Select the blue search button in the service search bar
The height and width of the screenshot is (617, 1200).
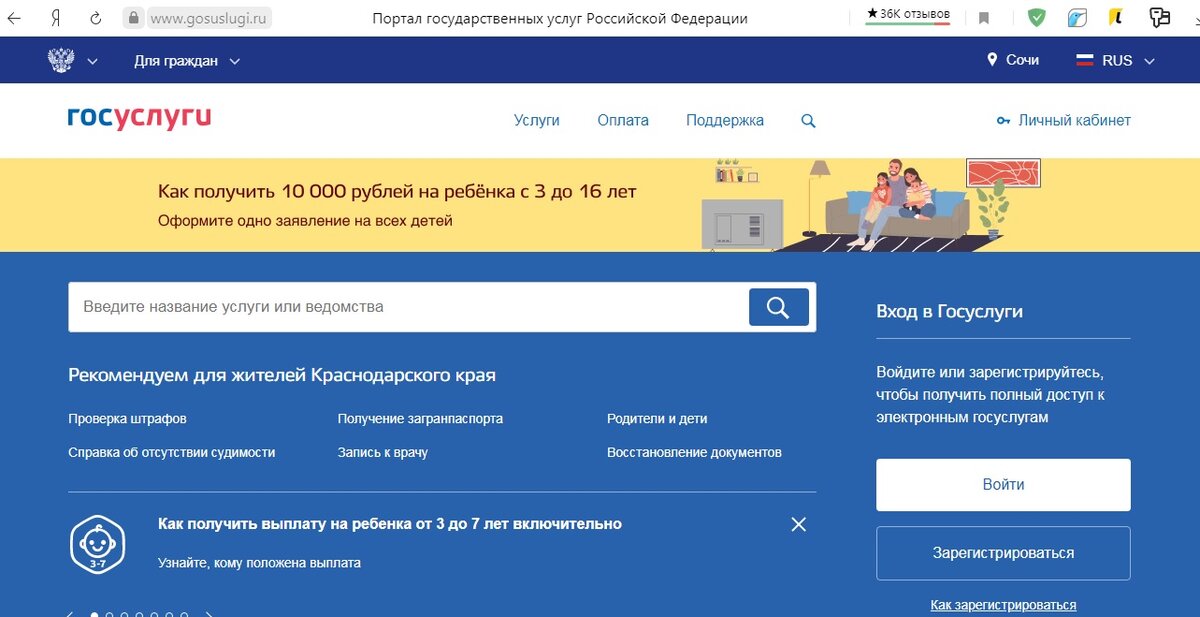(x=778, y=306)
